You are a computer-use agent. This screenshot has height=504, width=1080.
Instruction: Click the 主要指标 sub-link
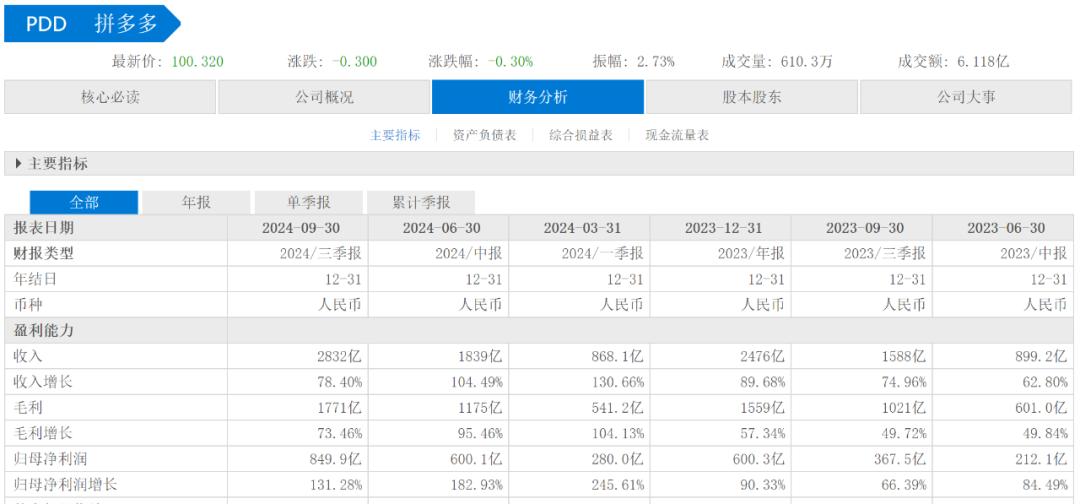click(x=395, y=136)
